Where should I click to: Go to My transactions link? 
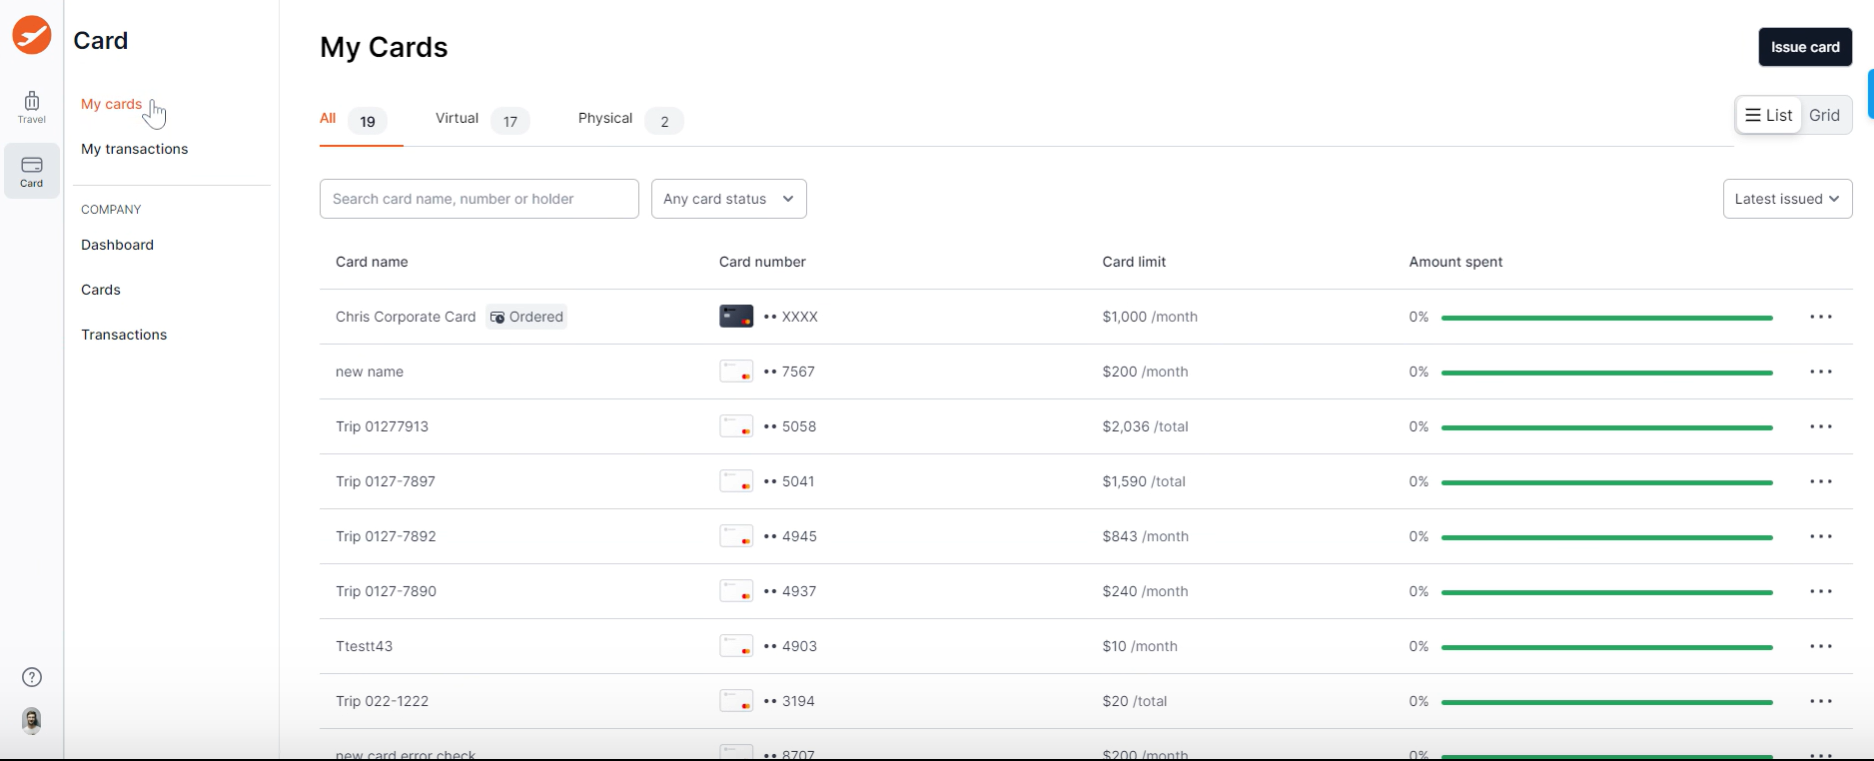(x=134, y=149)
